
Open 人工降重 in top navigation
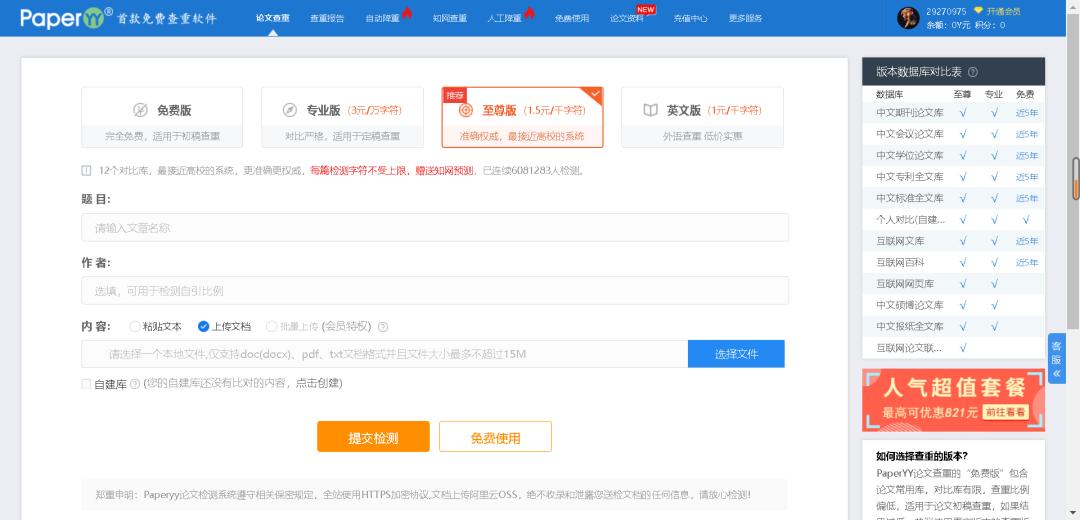click(x=504, y=19)
